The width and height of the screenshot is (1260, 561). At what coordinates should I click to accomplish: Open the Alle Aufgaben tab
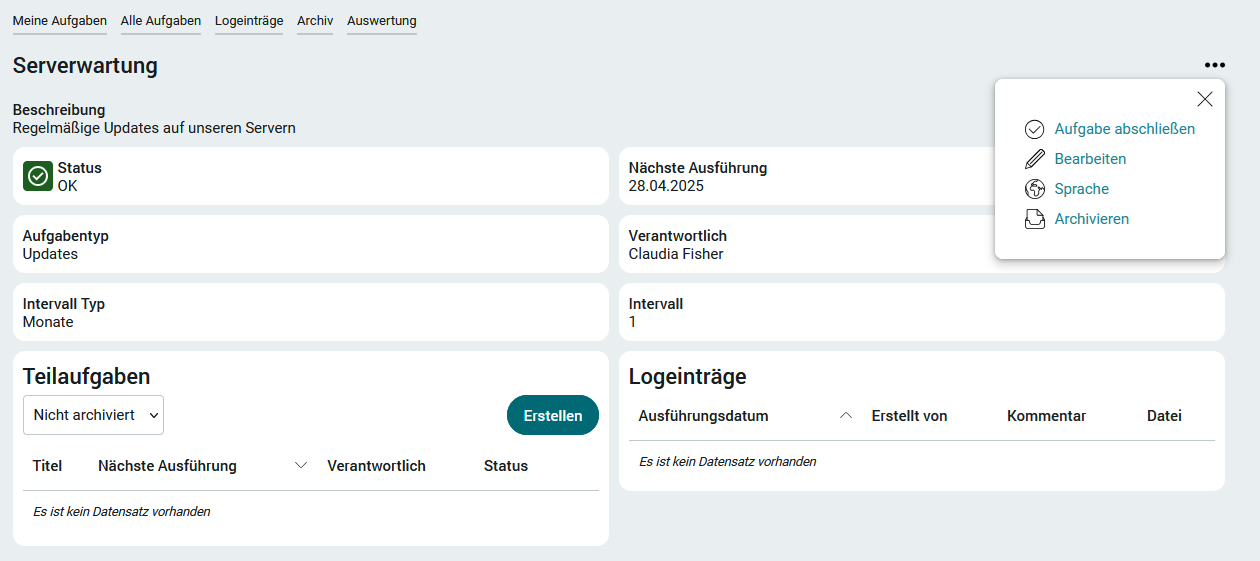tap(161, 21)
